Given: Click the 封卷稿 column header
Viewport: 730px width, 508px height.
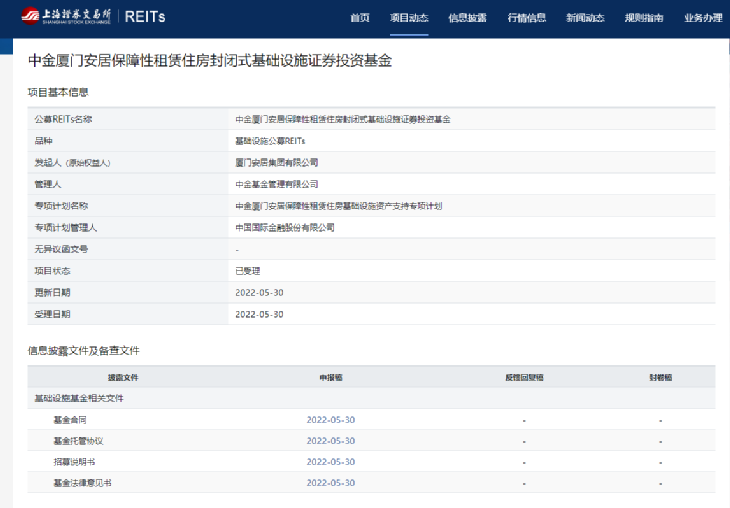Looking at the screenshot, I should point(660,377).
